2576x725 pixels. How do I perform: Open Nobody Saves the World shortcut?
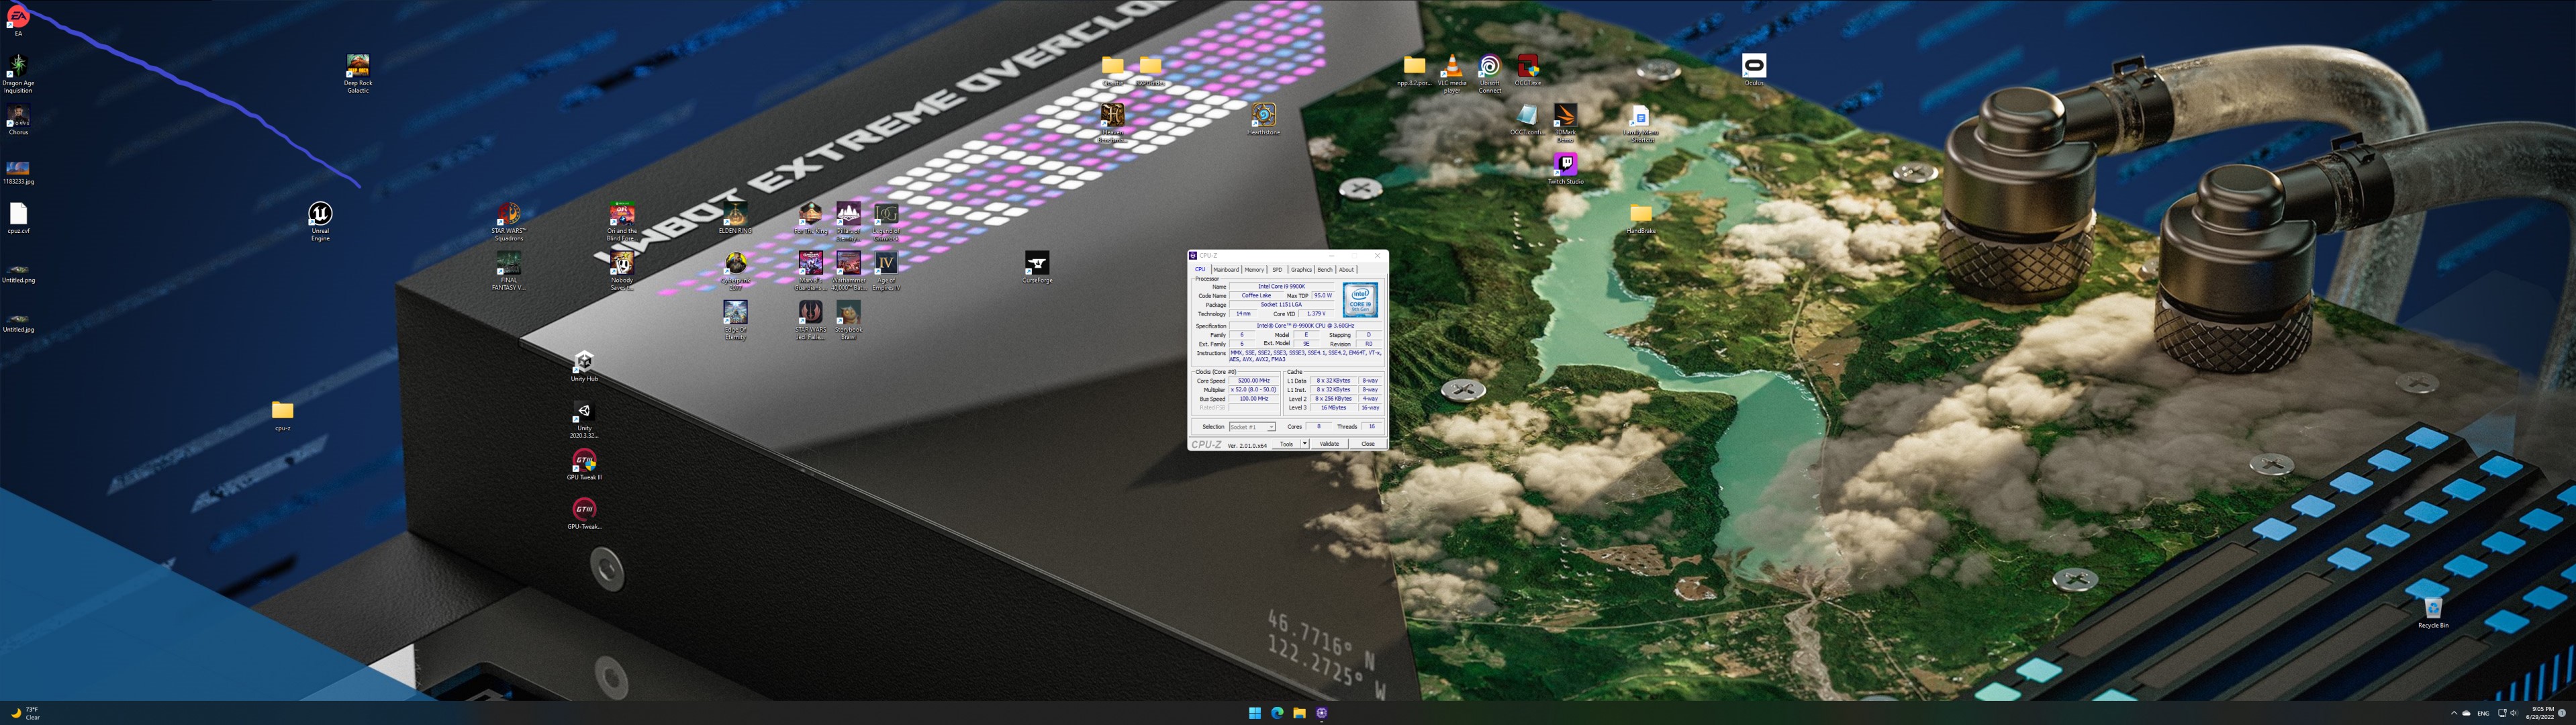[622, 271]
